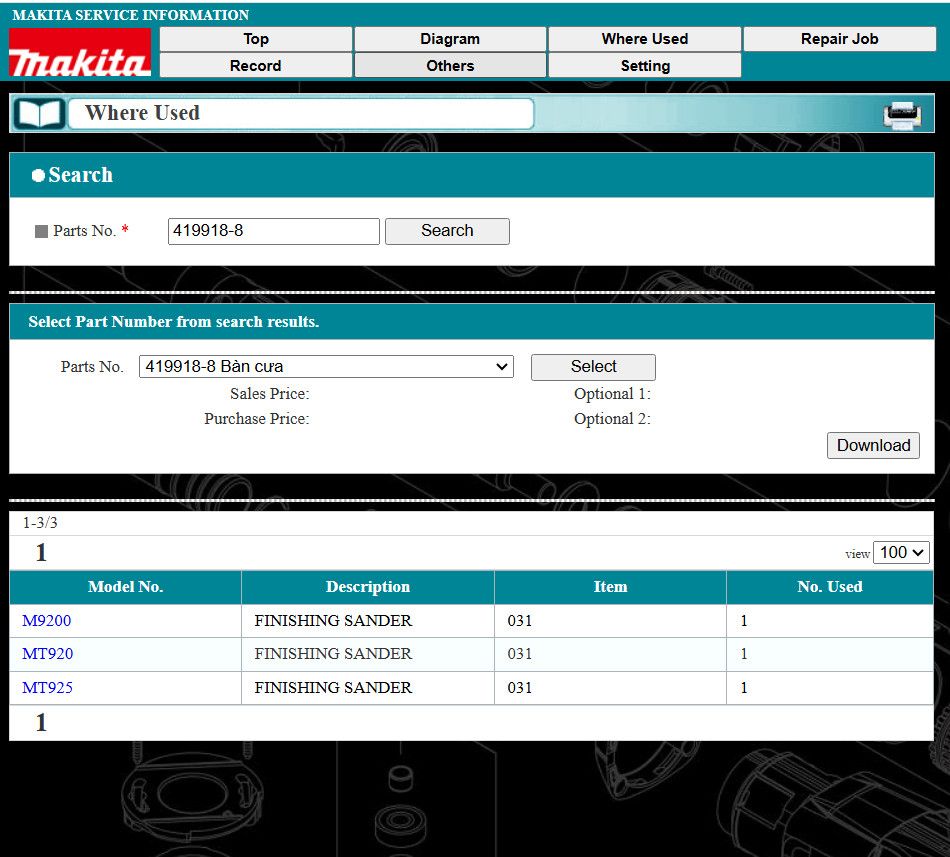This screenshot has width=950, height=857.
Task: Click the printer icon
Action: tap(902, 114)
